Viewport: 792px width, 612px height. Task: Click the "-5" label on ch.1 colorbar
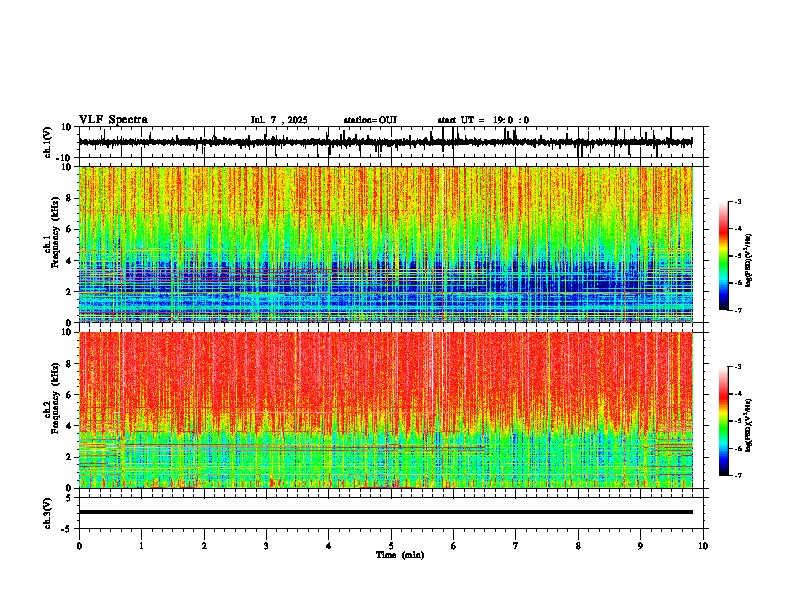click(738, 256)
